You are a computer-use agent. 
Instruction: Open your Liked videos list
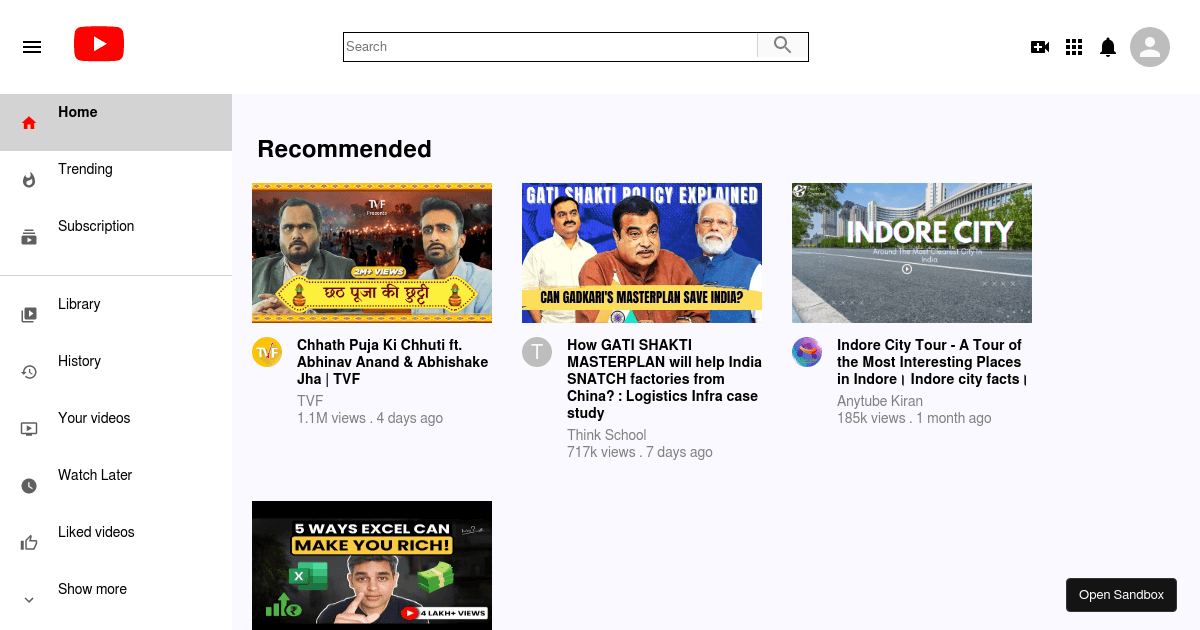click(96, 532)
